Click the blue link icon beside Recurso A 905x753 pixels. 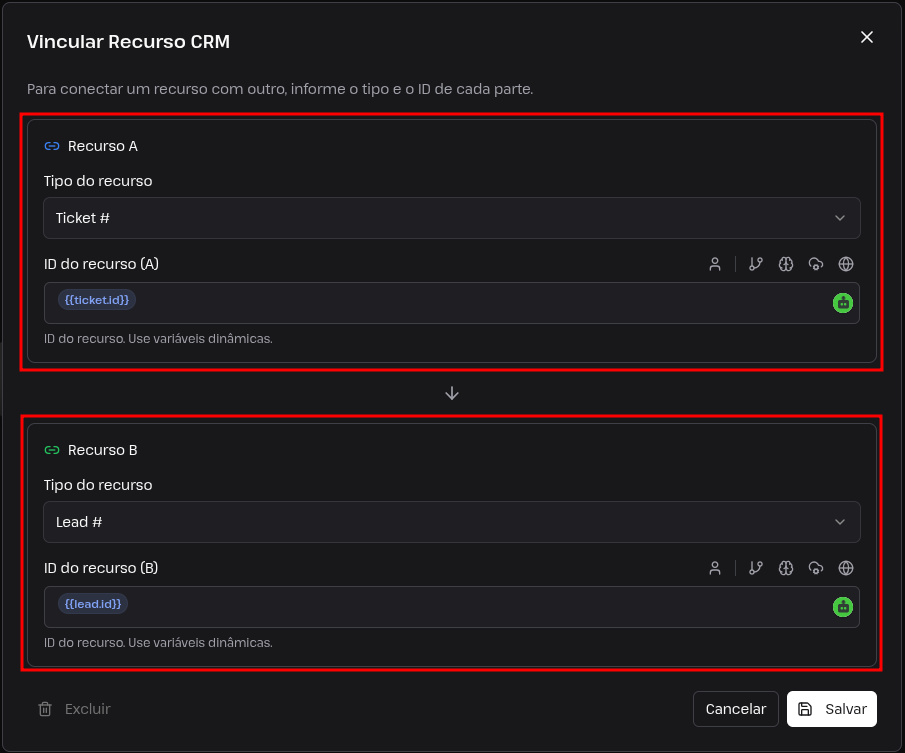52,146
